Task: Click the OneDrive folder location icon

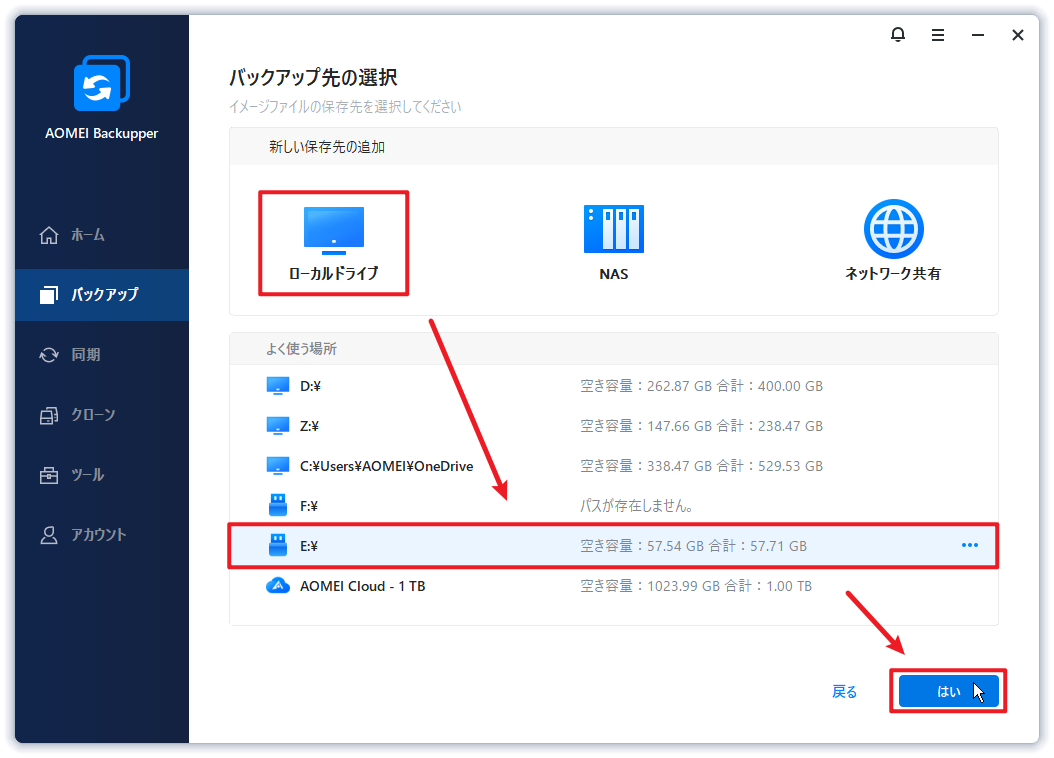Action: 278,466
